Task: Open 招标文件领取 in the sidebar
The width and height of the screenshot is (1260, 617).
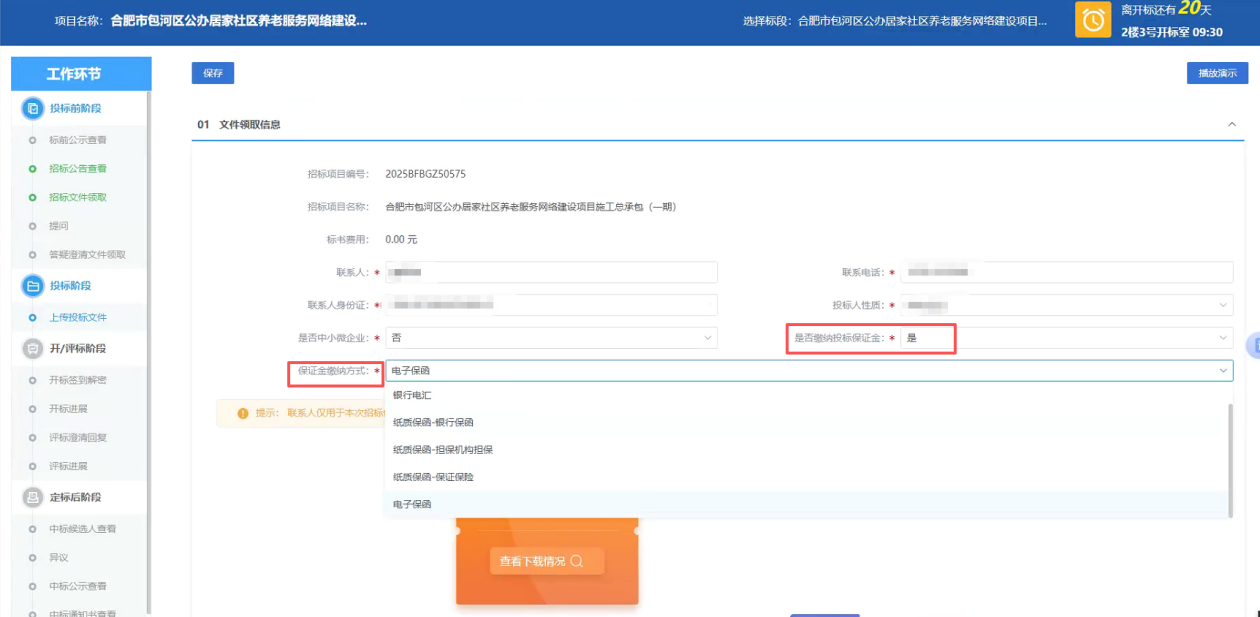Action: point(78,197)
